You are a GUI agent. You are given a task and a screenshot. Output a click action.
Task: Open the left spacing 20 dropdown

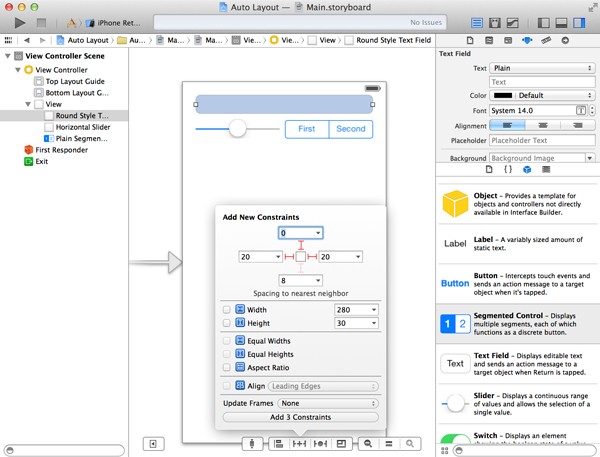click(278, 256)
